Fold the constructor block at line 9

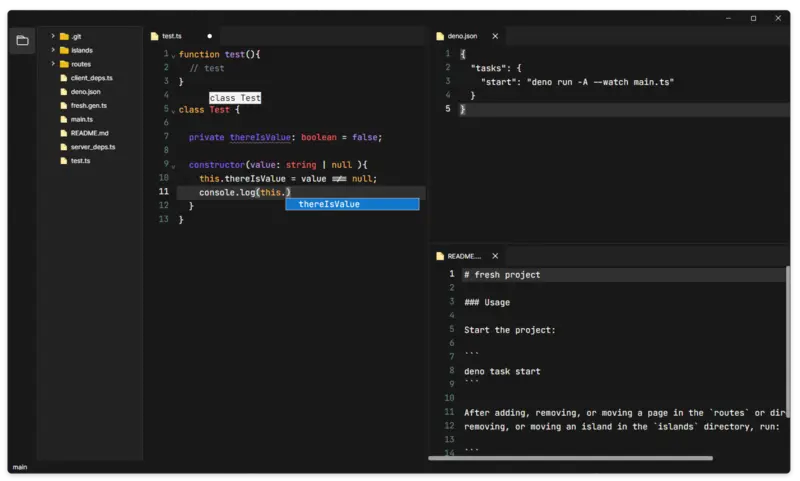pyautogui.click(x=173, y=166)
